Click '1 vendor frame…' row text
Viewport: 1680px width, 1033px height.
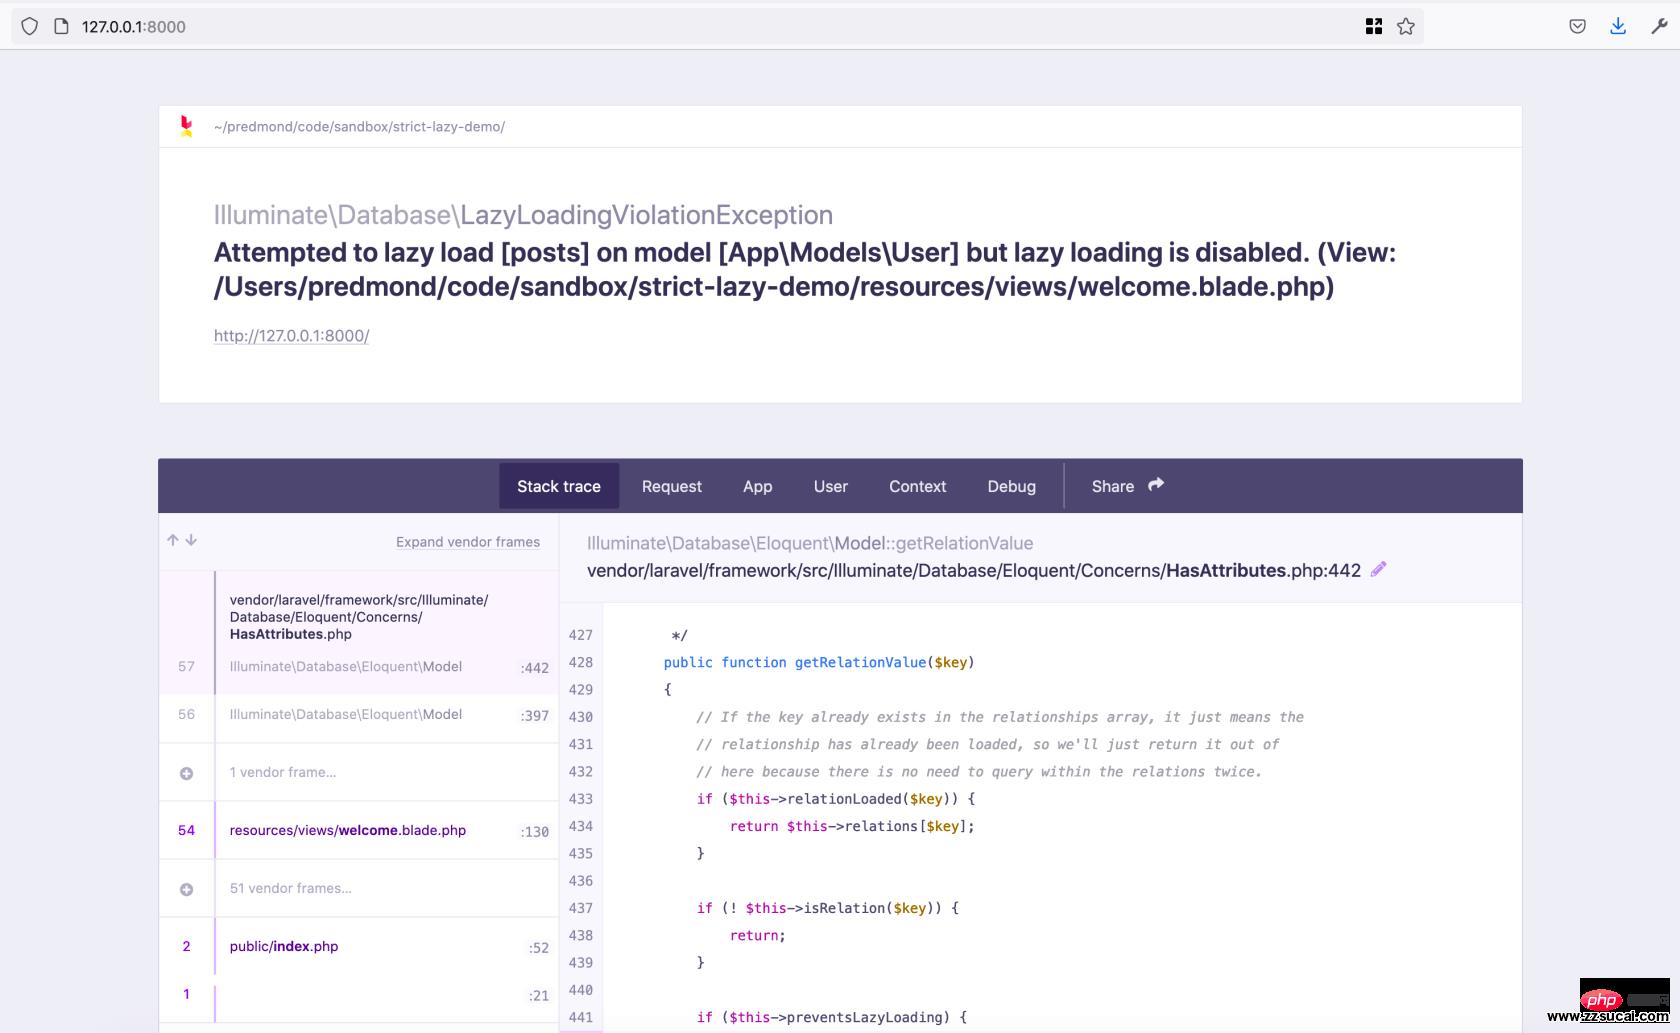point(283,772)
